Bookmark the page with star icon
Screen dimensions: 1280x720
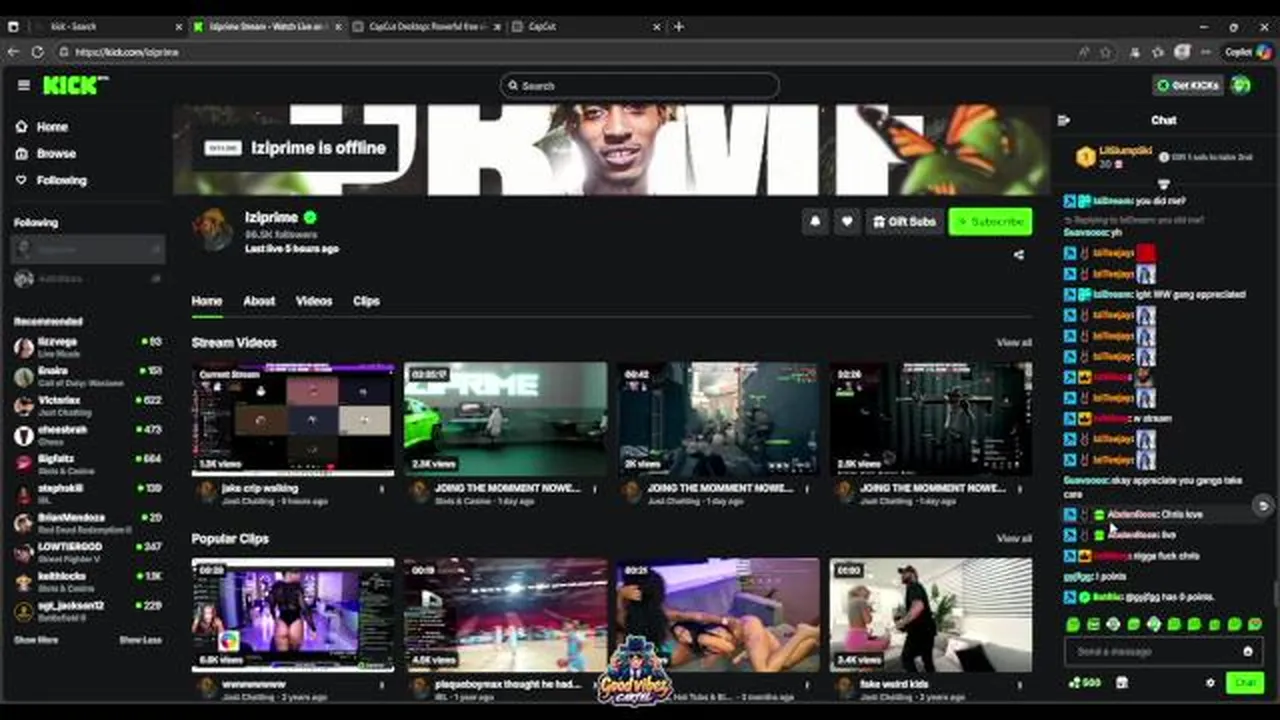pyautogui.click(x=1106, y=52)
